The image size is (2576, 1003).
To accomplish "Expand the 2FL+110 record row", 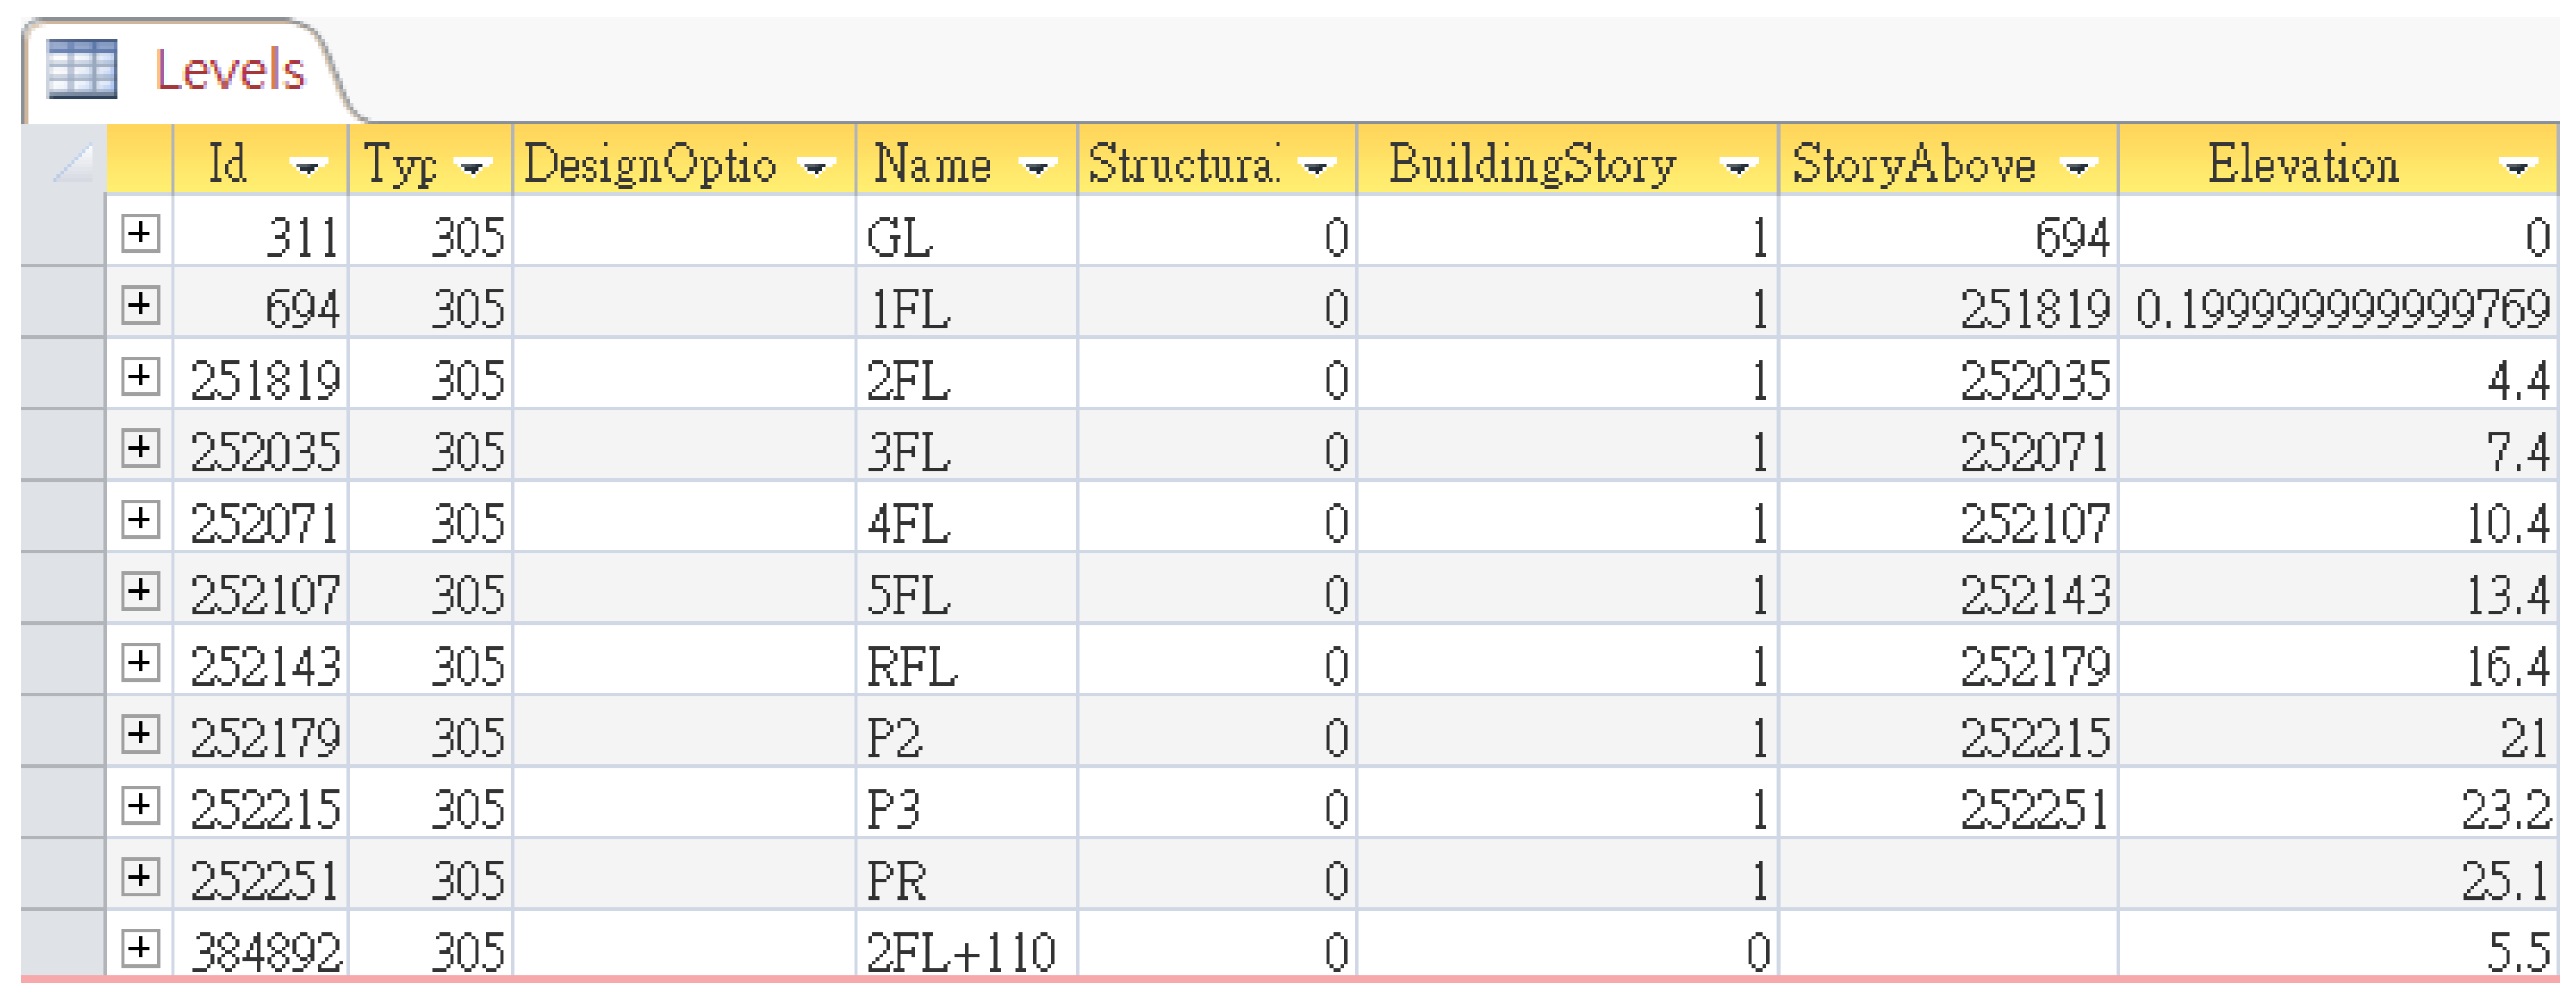I will coord(140,947).
